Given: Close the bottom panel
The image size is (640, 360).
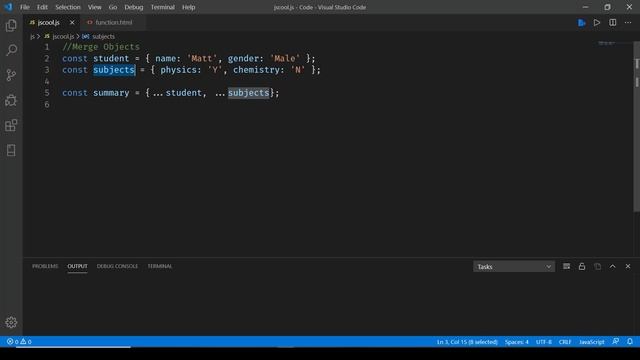Looking at the screenshot, I should tap(628, 267).
